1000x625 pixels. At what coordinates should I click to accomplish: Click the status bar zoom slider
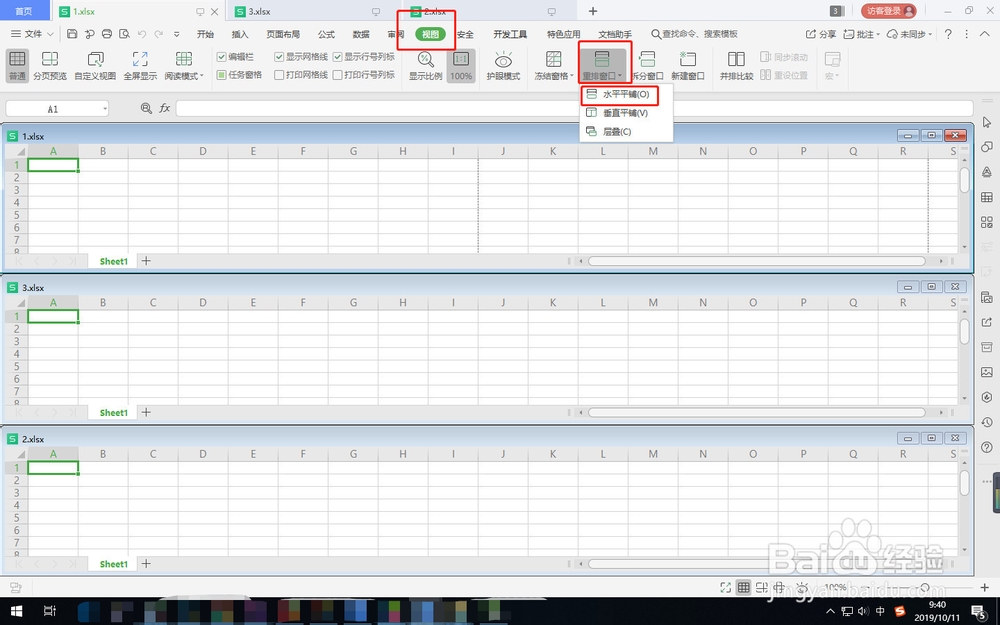click(x=925, y=587)
